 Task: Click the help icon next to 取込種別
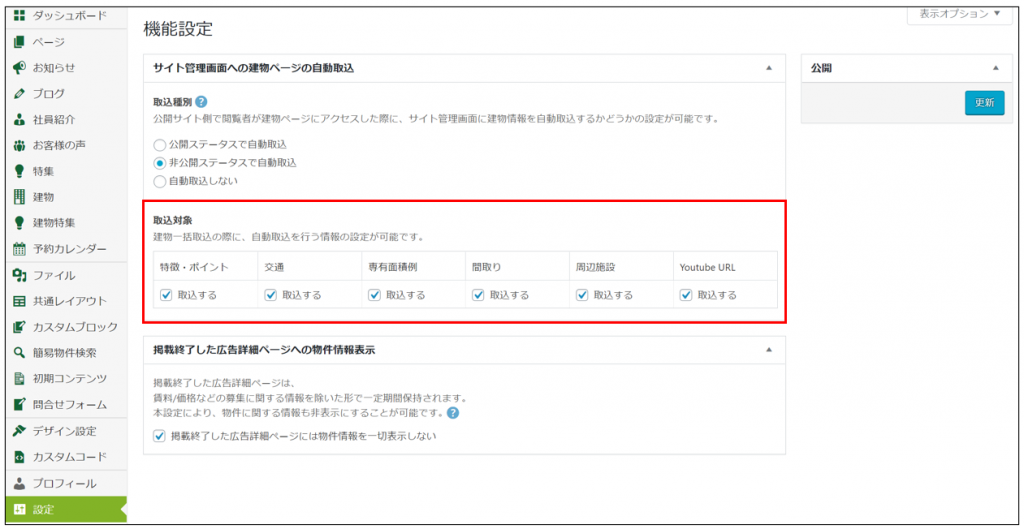(x=201, y=102)
